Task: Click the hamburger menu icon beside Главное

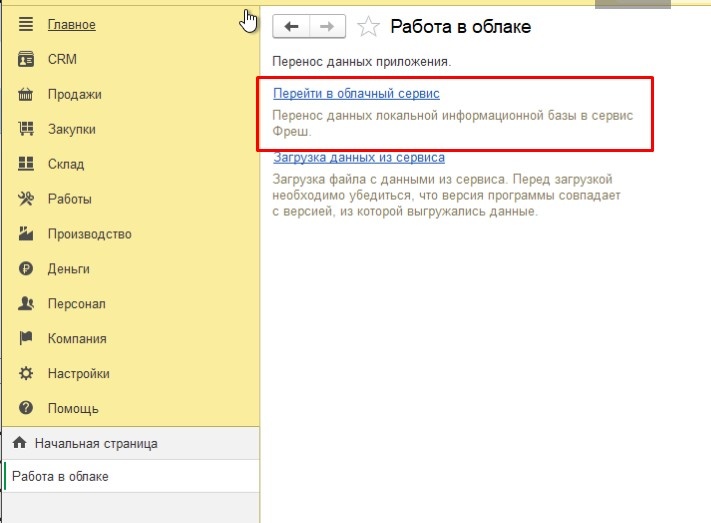Action: point(26,24)
